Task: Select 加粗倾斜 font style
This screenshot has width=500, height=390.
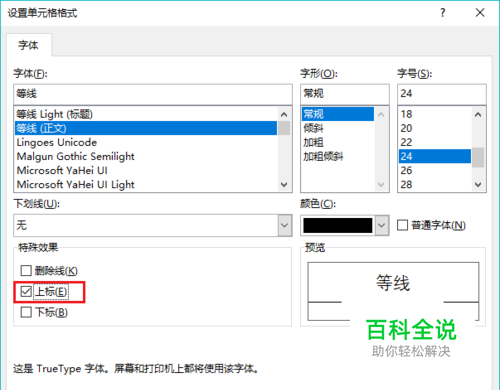Action: click(x=338, y=156)
